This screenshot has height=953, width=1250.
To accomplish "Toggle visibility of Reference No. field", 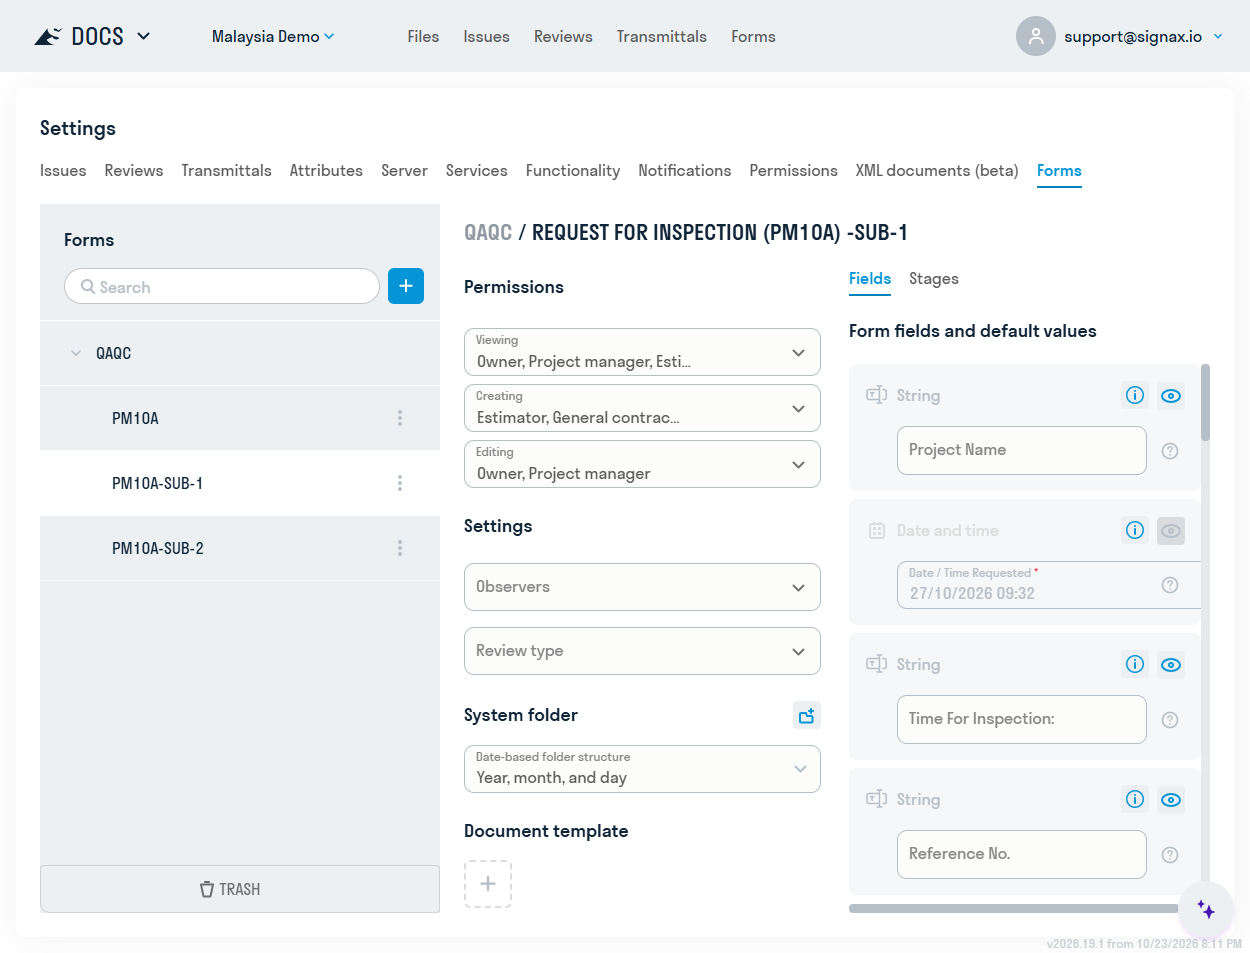I will pyautogui.click(x=1171, y=799).
